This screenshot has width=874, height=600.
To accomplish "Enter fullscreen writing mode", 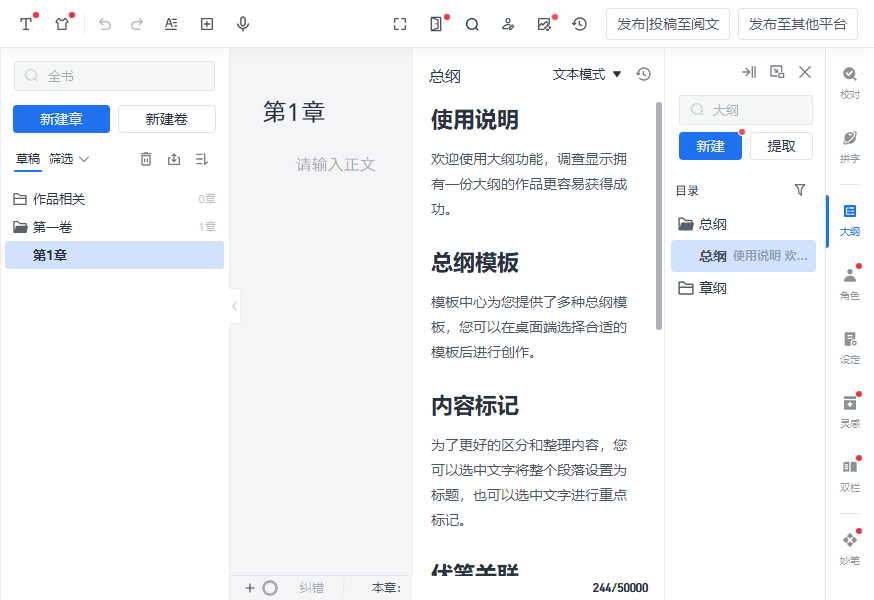I will coord(400,24).
